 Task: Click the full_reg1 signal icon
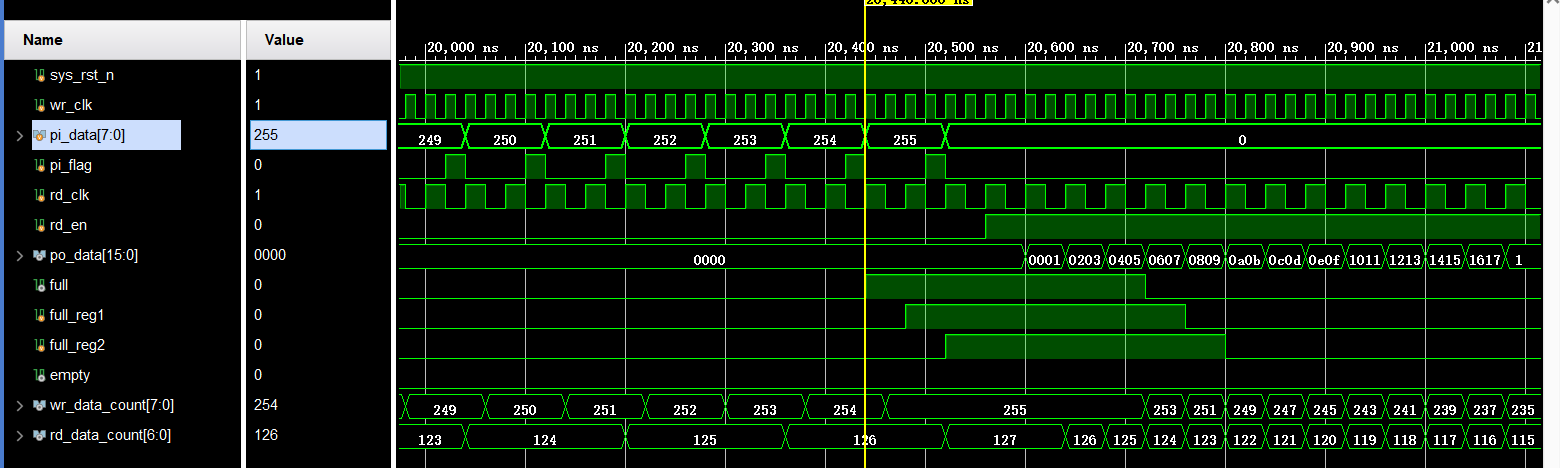click(x=40, y=315)
